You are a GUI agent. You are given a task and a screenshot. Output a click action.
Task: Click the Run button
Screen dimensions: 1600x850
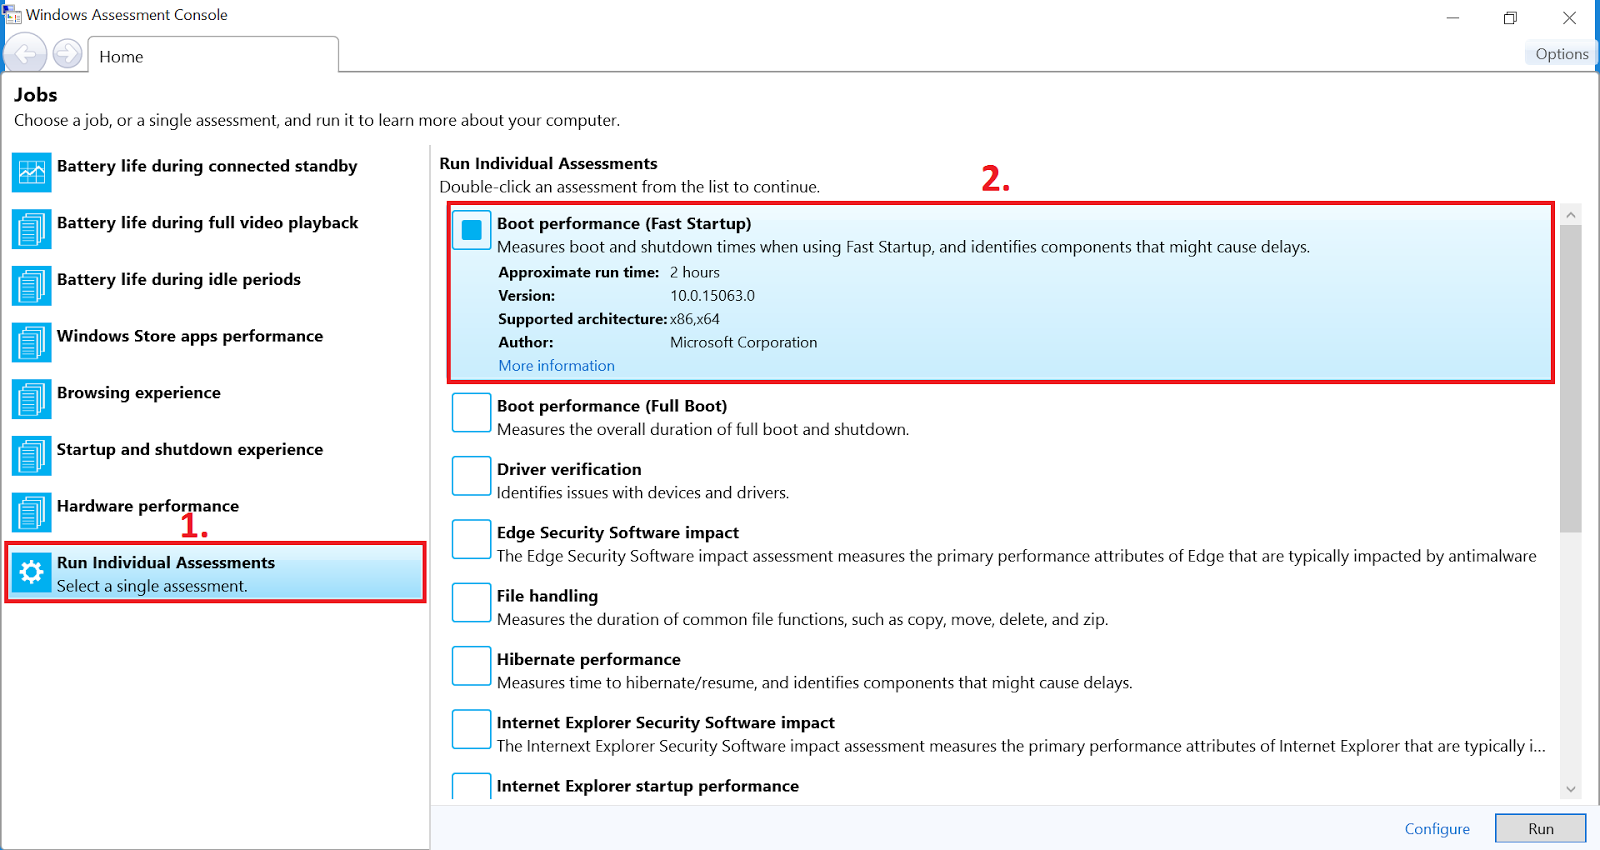[1540, 828]
